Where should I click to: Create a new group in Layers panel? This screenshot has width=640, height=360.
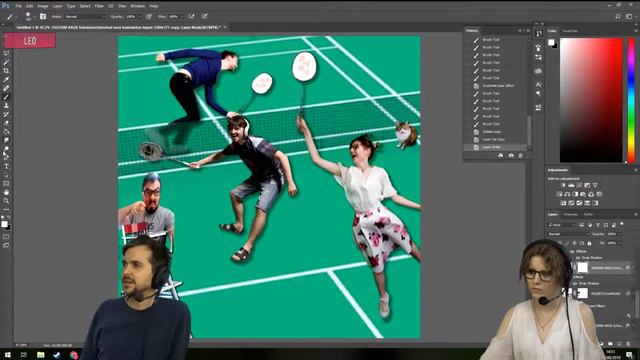[610, 344]
